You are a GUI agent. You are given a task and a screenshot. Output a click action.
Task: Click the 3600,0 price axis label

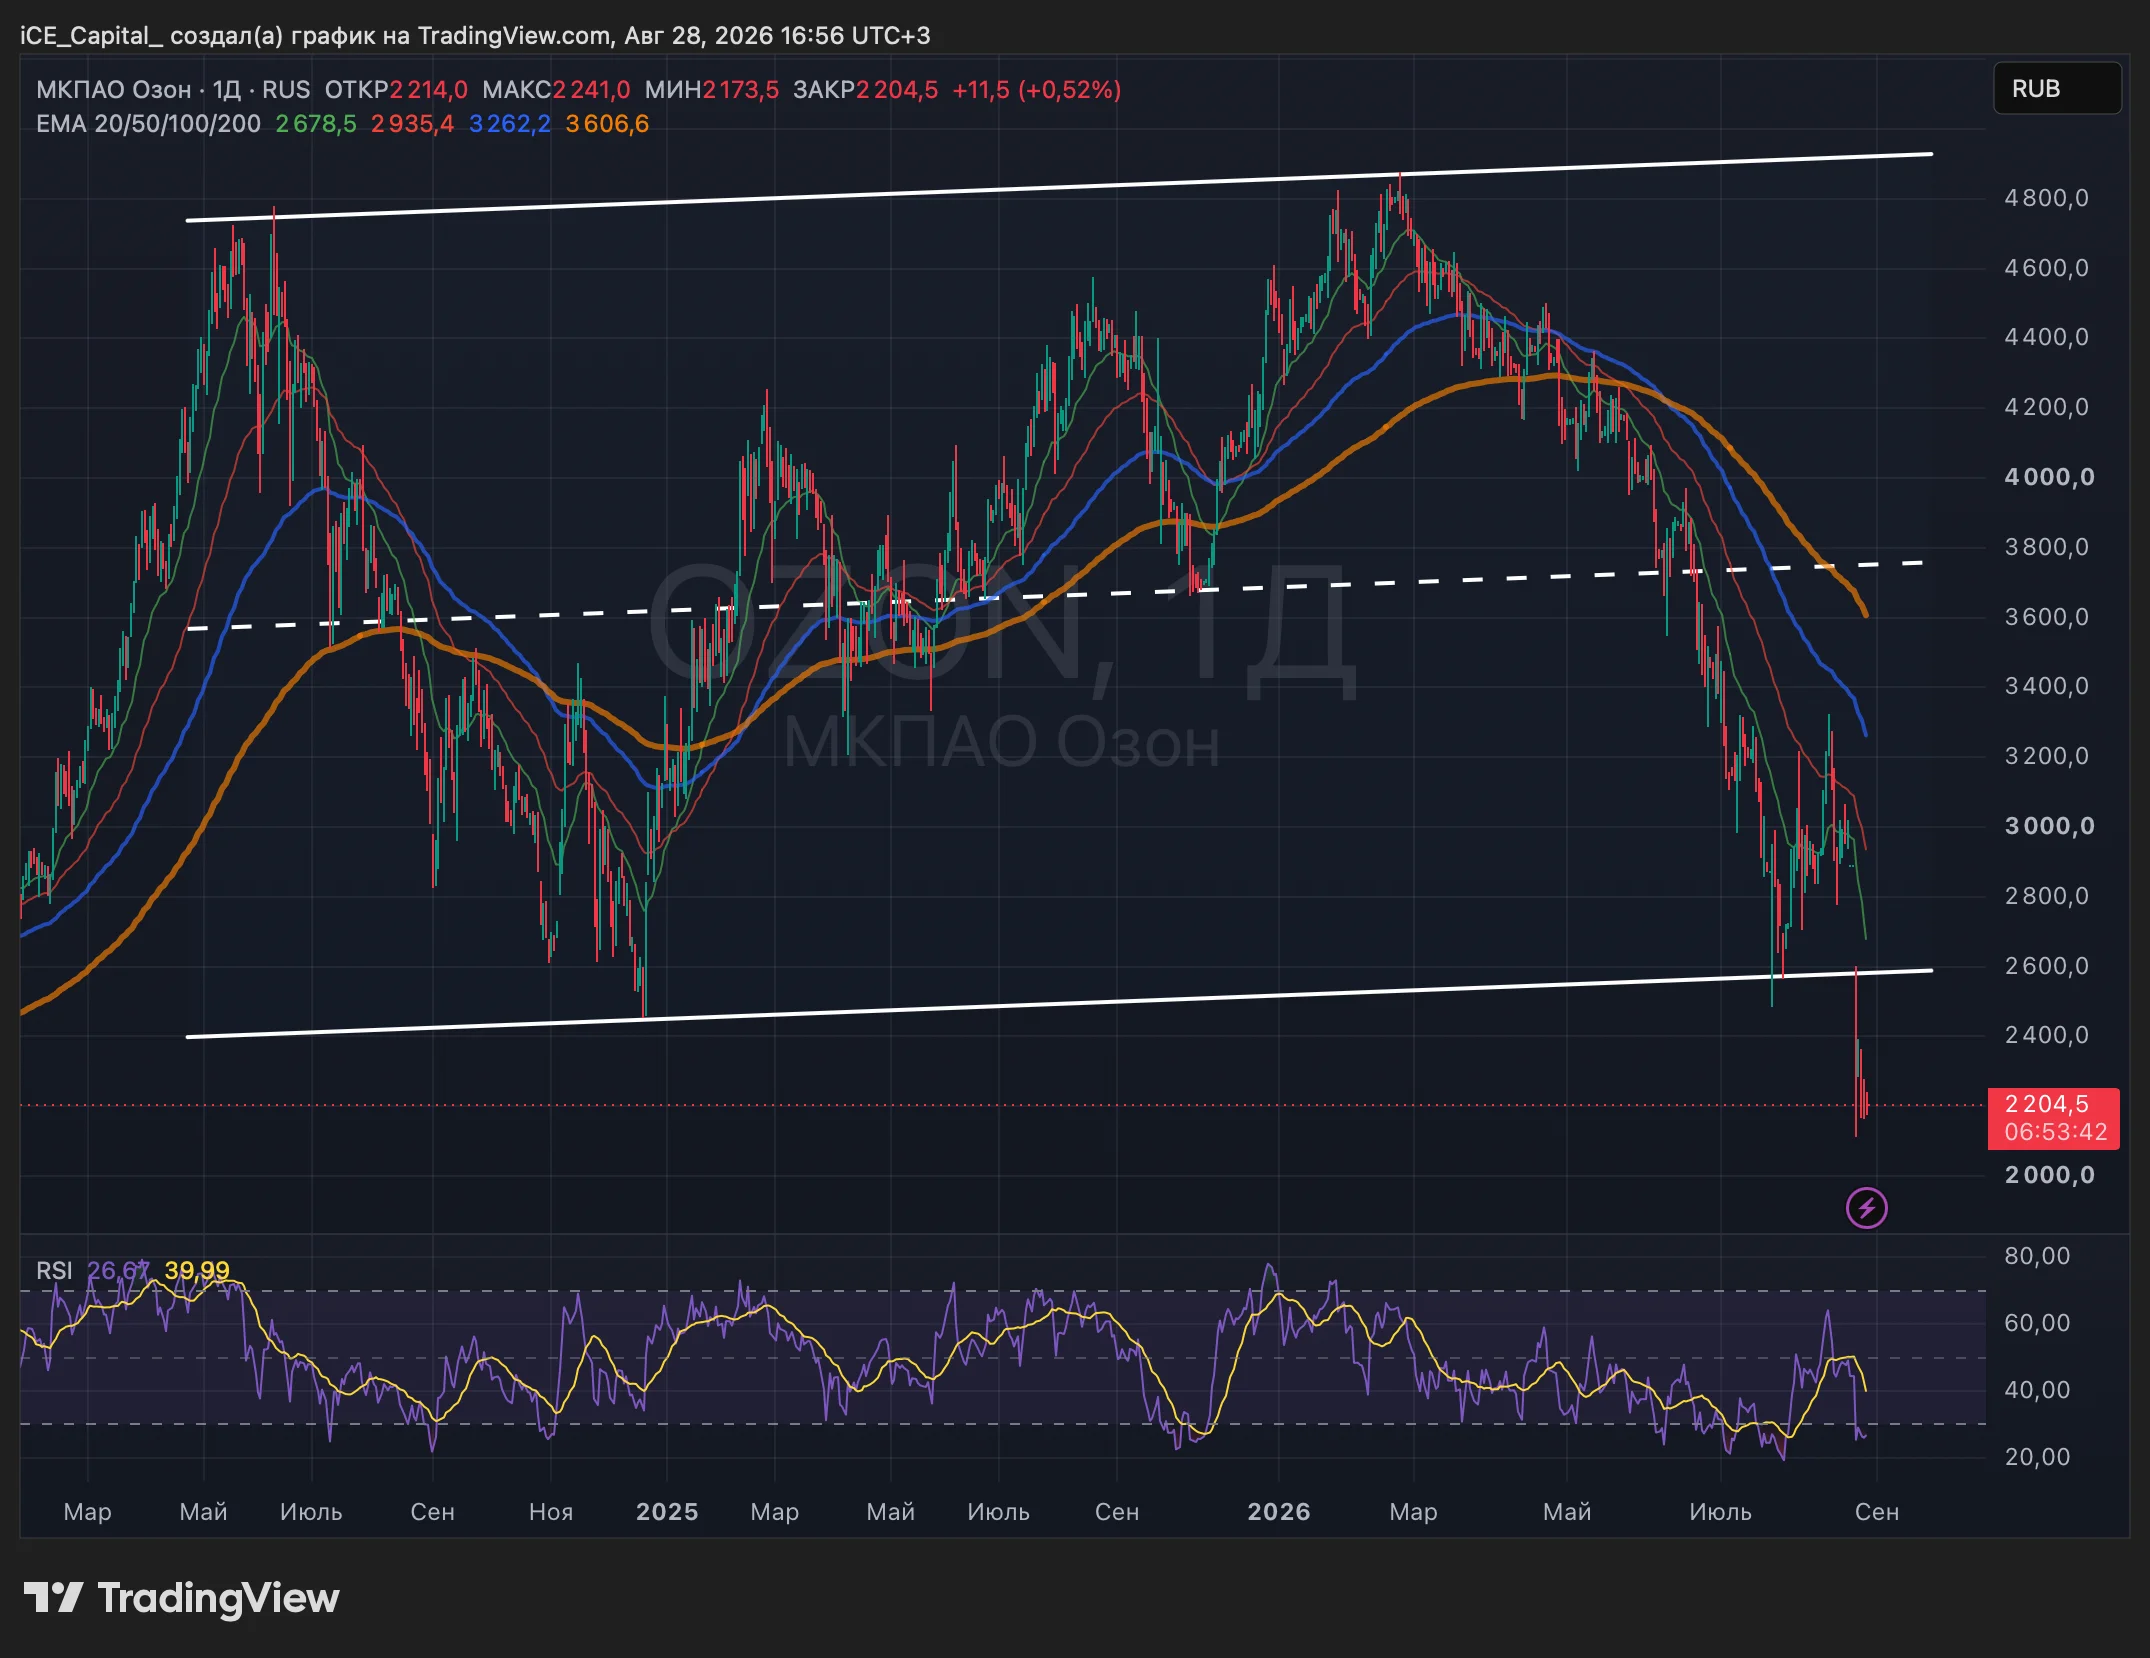[x=2046, y=617]
